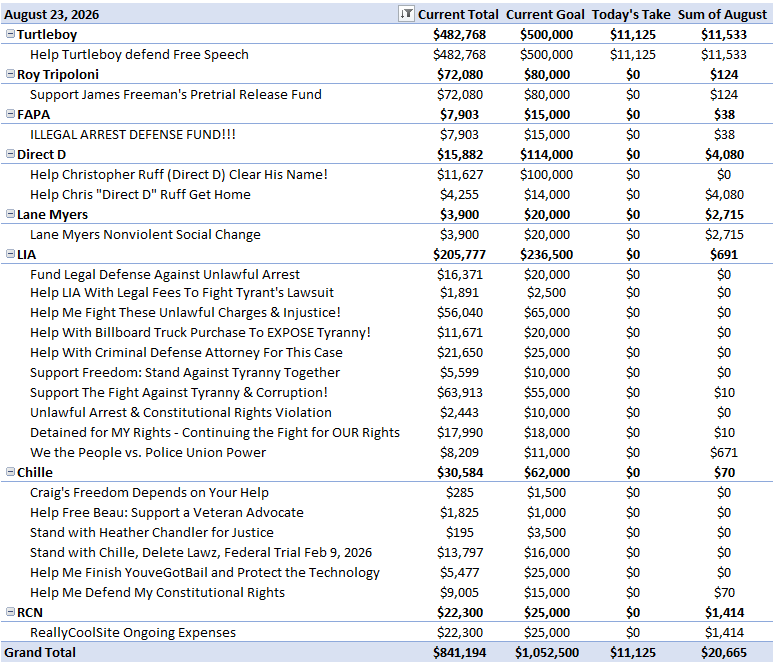Collapse the Lane Myers group
This screenshot has height=667, width=774.
pos(10,214)
